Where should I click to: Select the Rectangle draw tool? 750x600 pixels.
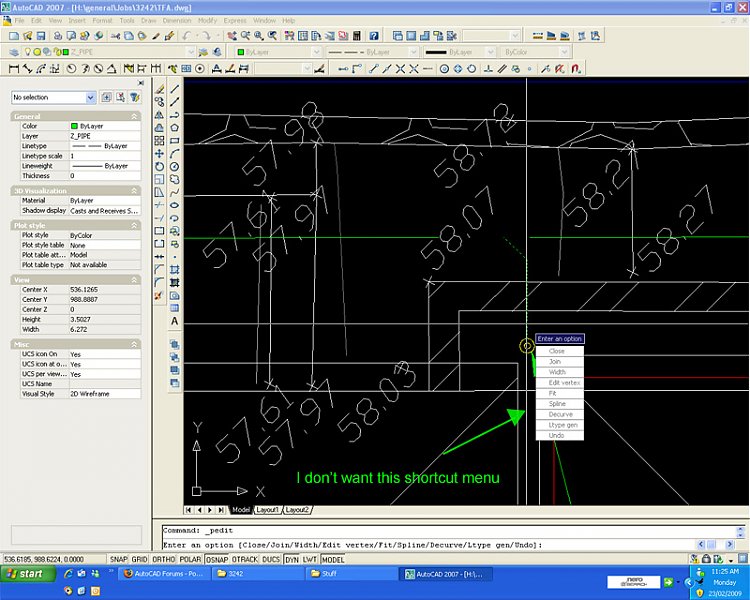click(175, 141)
